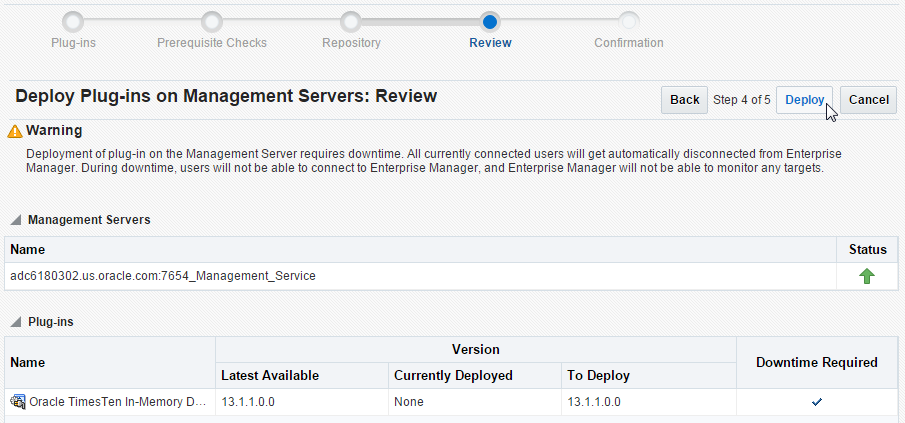Viewport: 905px width, 423px height.
Task: Go to the Plug-ins wizard step
Action: [73, 43]
